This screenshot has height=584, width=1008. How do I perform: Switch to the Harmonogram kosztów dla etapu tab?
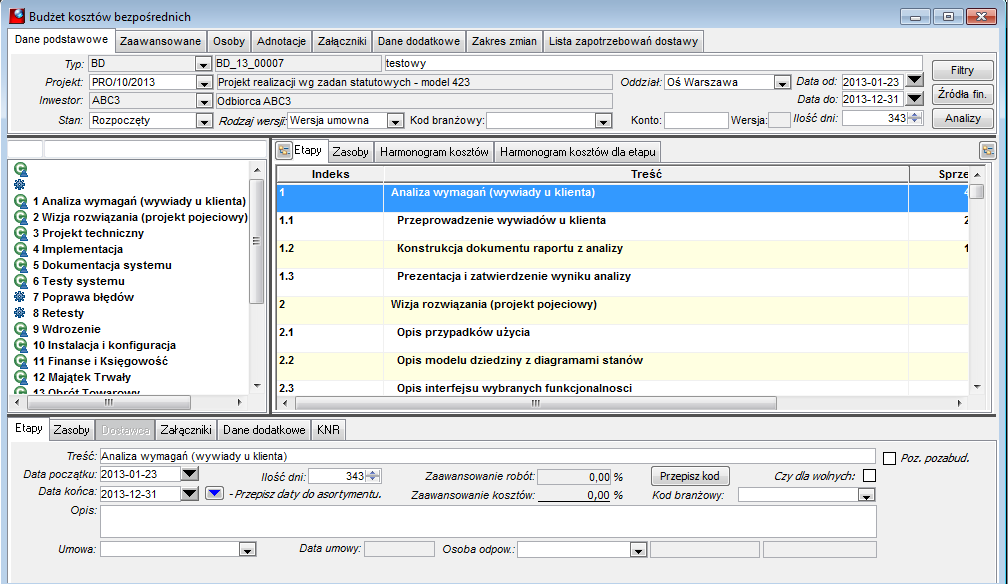(x=578, y=152)
